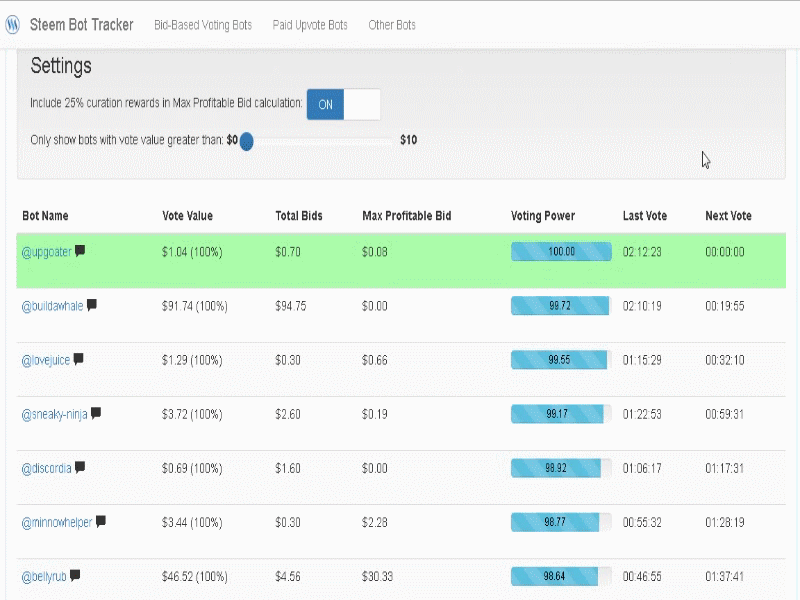
Task: Click the Voting Power column header
Action: [x=543, y=216]
